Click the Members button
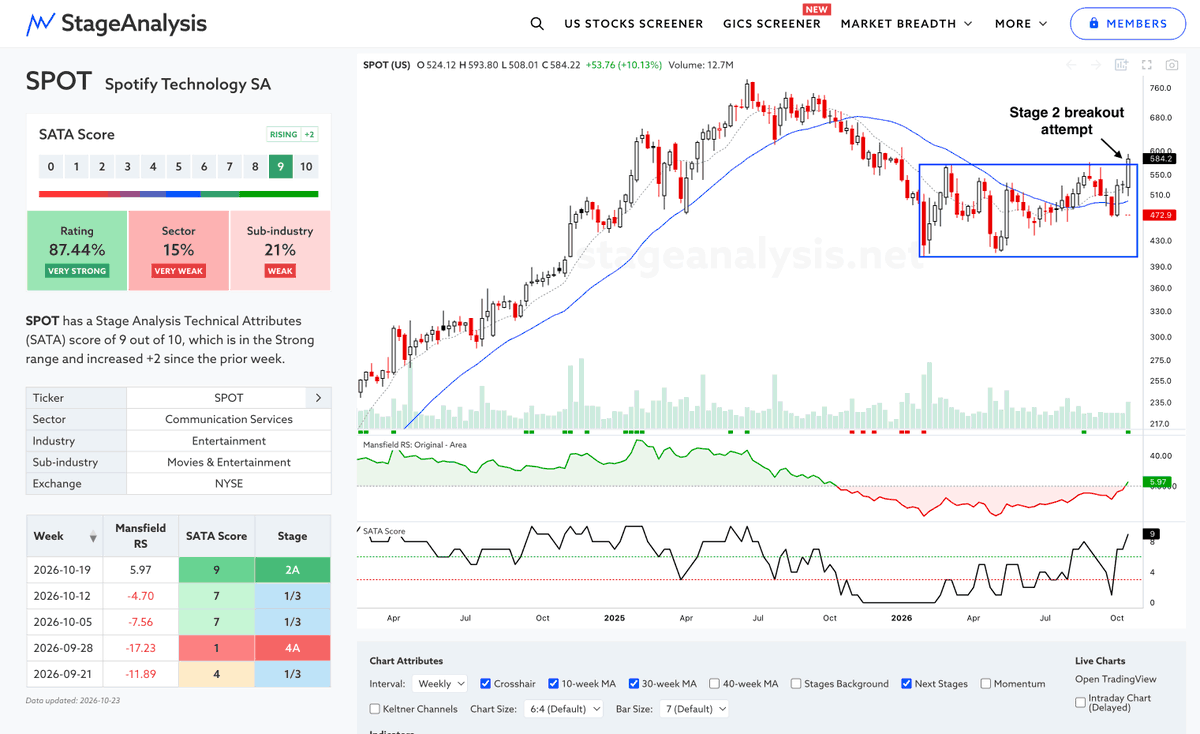1200x734 pixels. click(1128, 23)
